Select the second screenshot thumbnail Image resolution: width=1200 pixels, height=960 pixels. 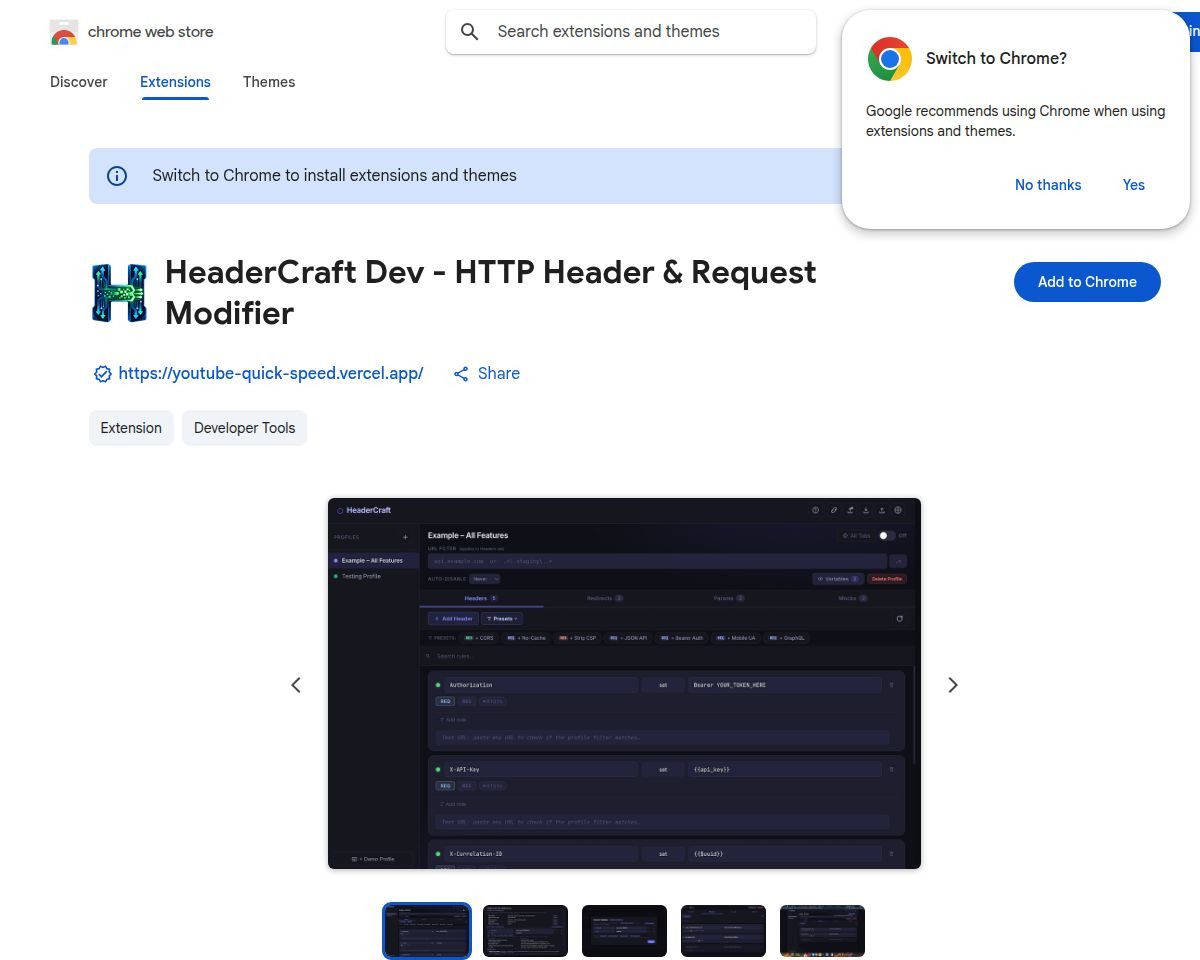[x=525, y=931]
